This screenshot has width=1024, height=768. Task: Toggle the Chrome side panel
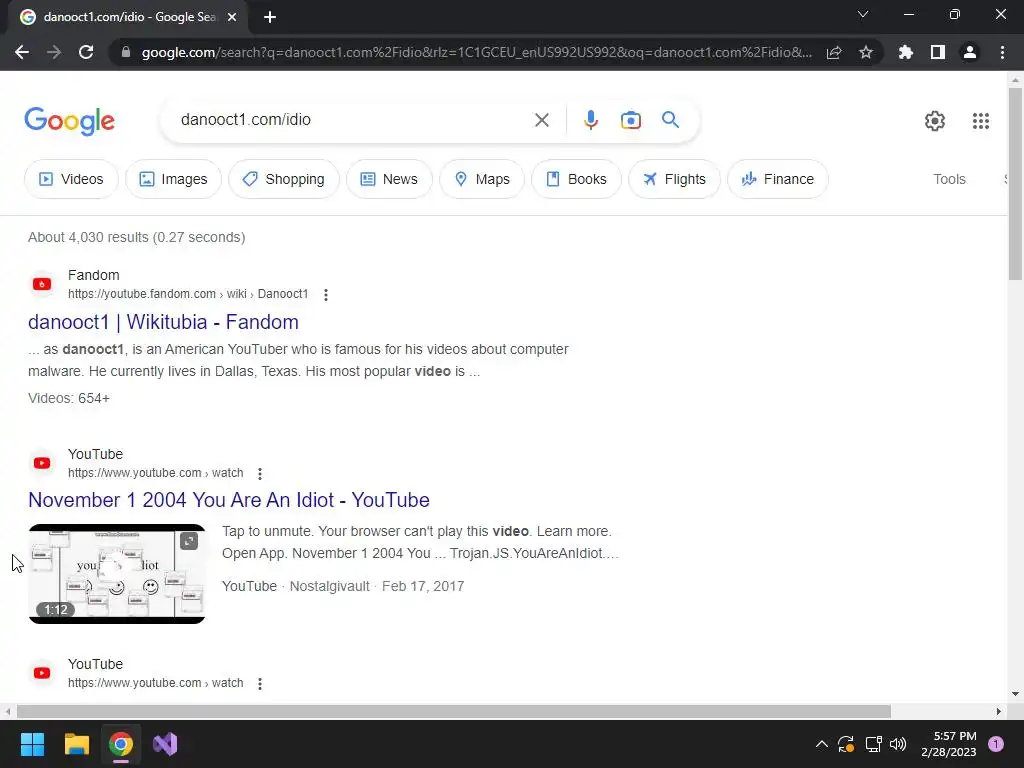coord(938,52)
